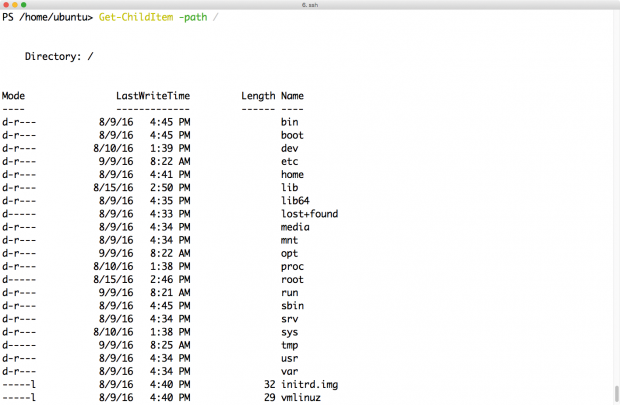Click the Length column header
This screenshot has width=620, height=405.
(x=258, y=96)
